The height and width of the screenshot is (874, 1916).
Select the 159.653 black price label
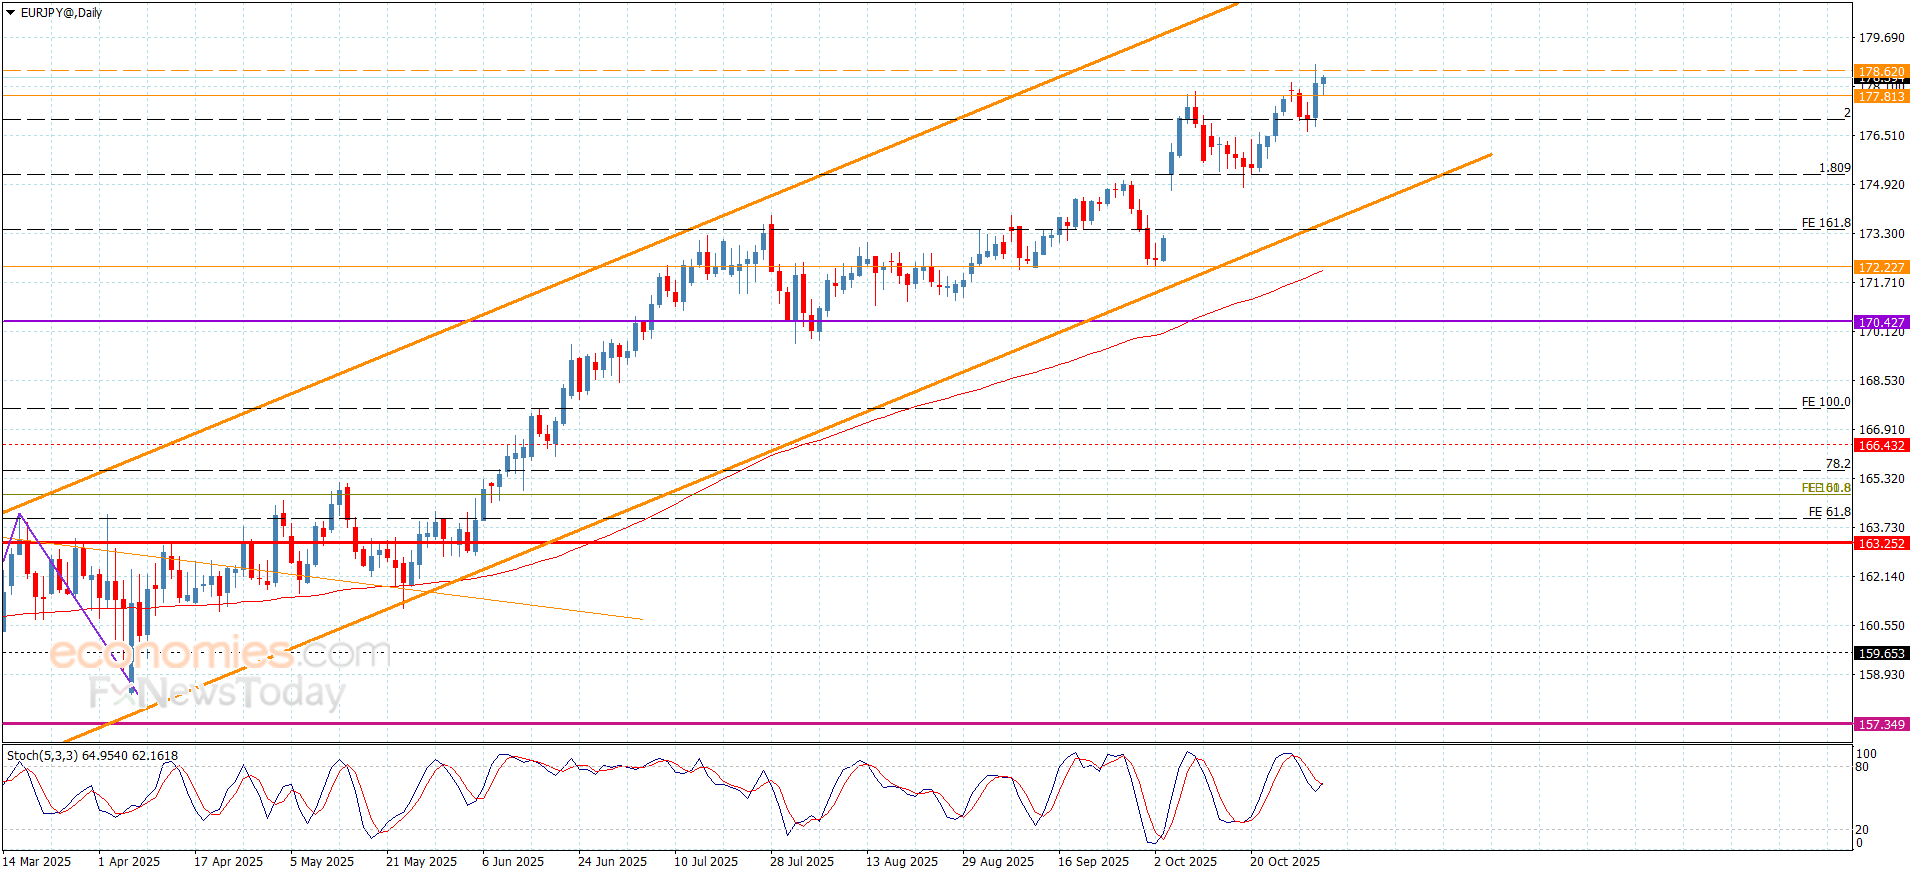click(1881, 653)
